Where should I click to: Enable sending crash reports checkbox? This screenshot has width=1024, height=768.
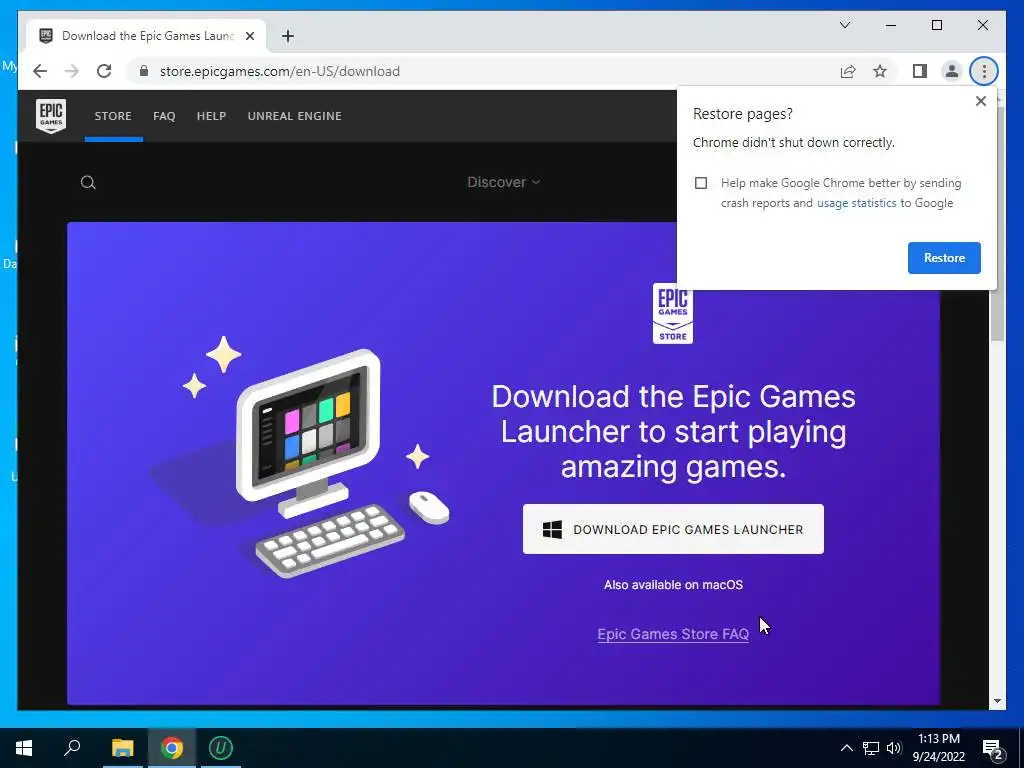pyautogui.click(x=701, y=183)
